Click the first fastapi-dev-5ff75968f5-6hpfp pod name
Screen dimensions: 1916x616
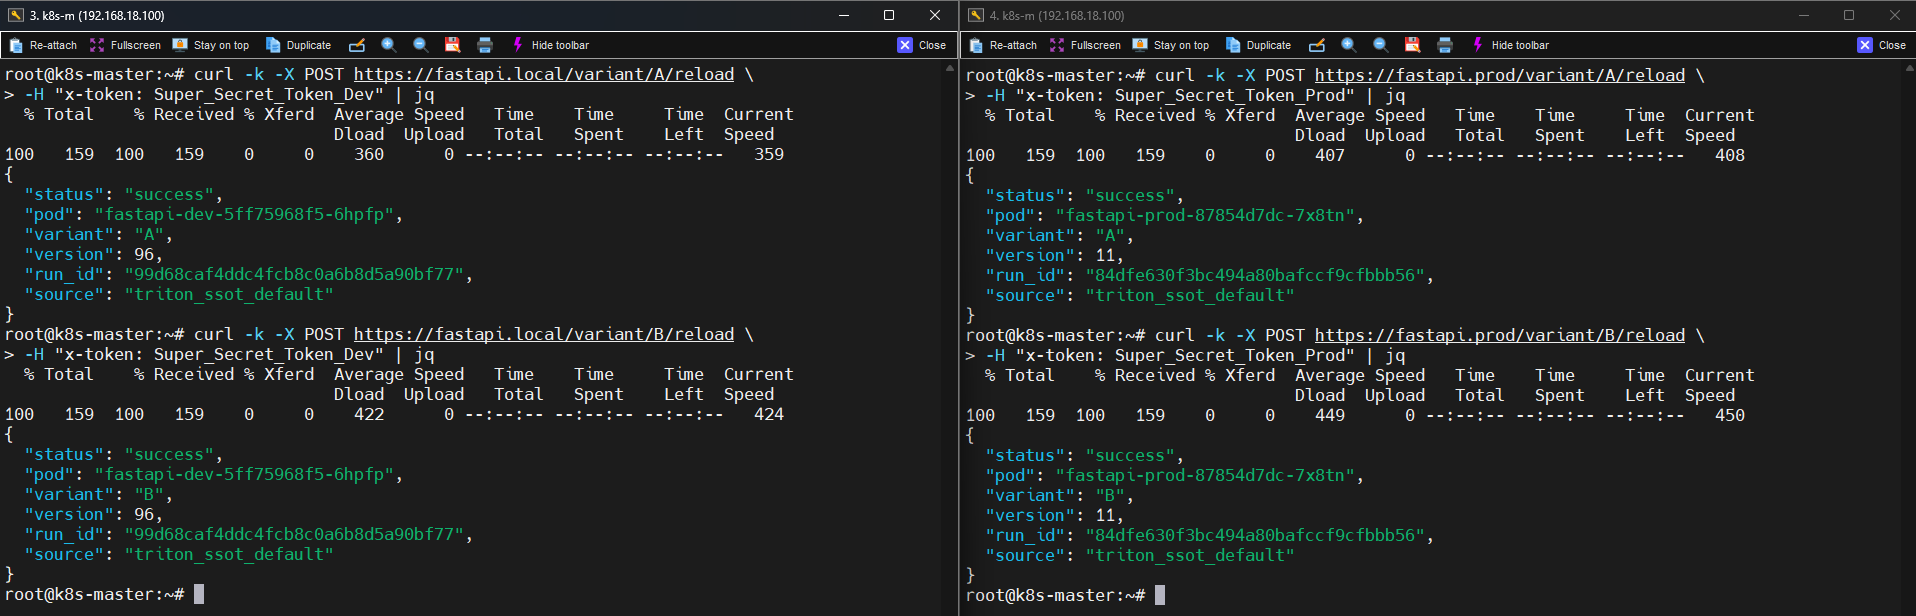coord(249,215)
